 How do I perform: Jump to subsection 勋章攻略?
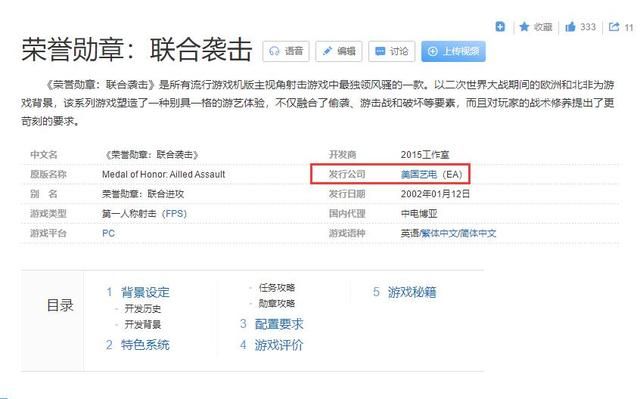point(277,304)
